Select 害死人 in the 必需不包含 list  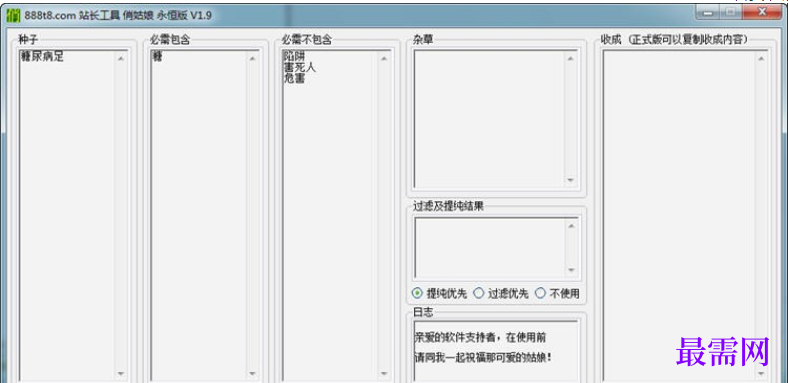tap(300, 67)
